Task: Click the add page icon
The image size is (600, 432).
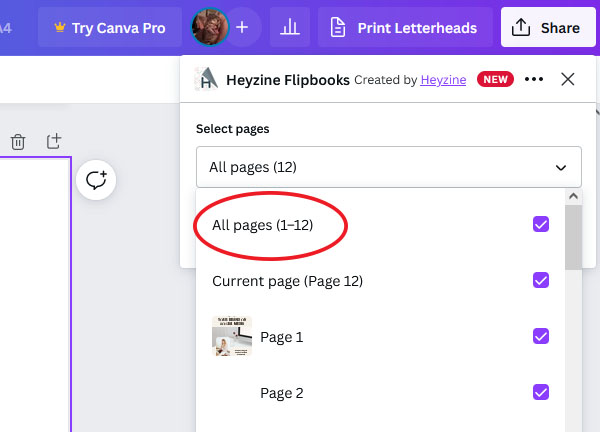Action: tap(54, 142)
